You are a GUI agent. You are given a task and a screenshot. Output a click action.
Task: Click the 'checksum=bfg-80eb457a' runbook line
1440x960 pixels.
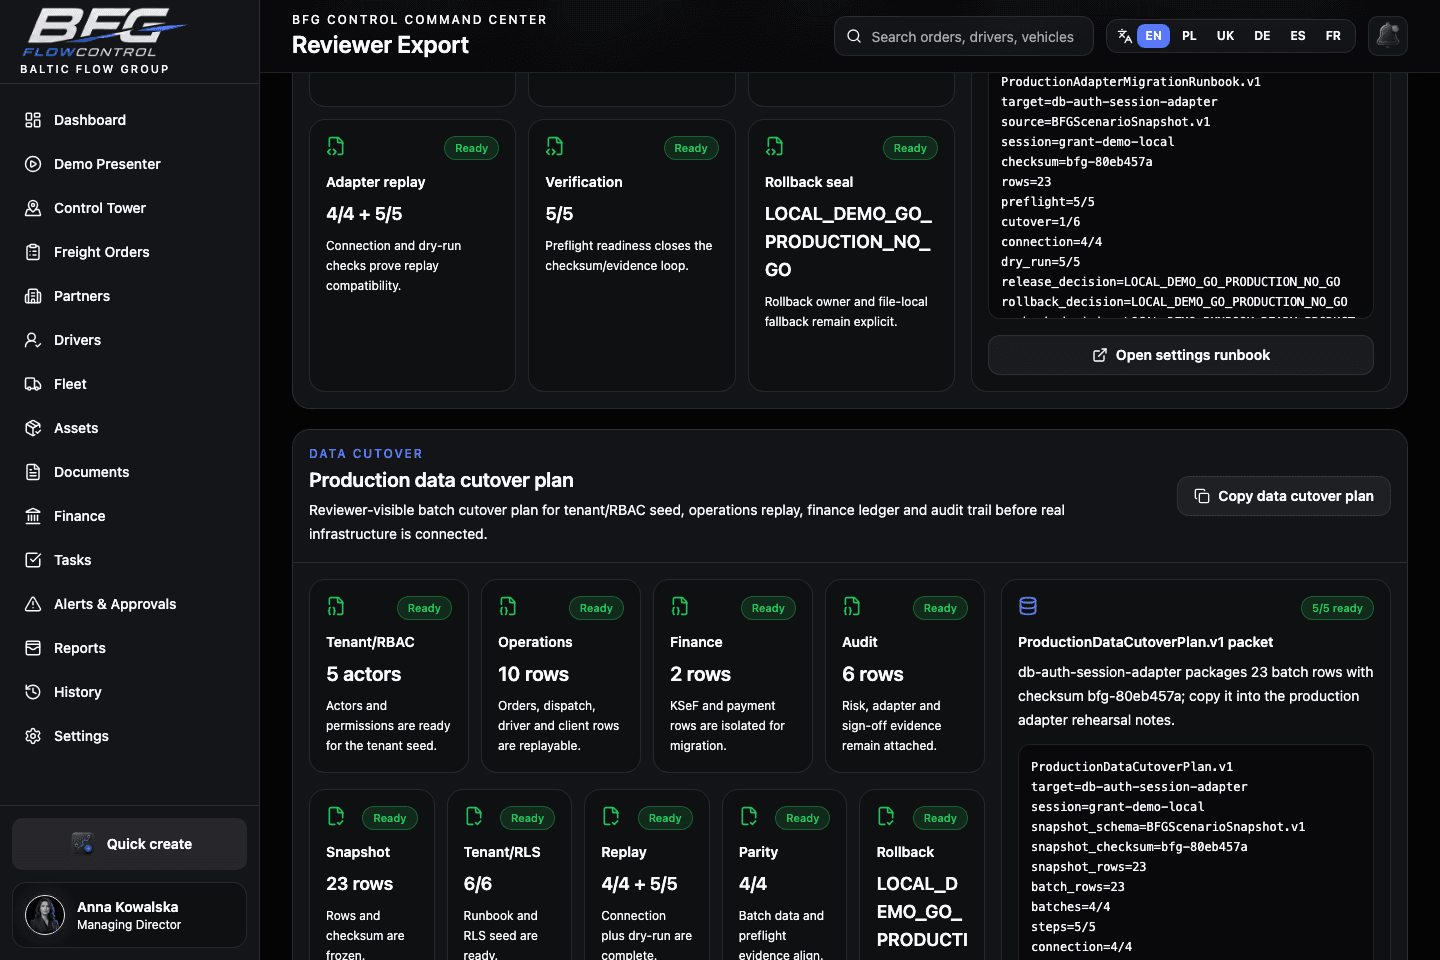[x=1077, y=162]
